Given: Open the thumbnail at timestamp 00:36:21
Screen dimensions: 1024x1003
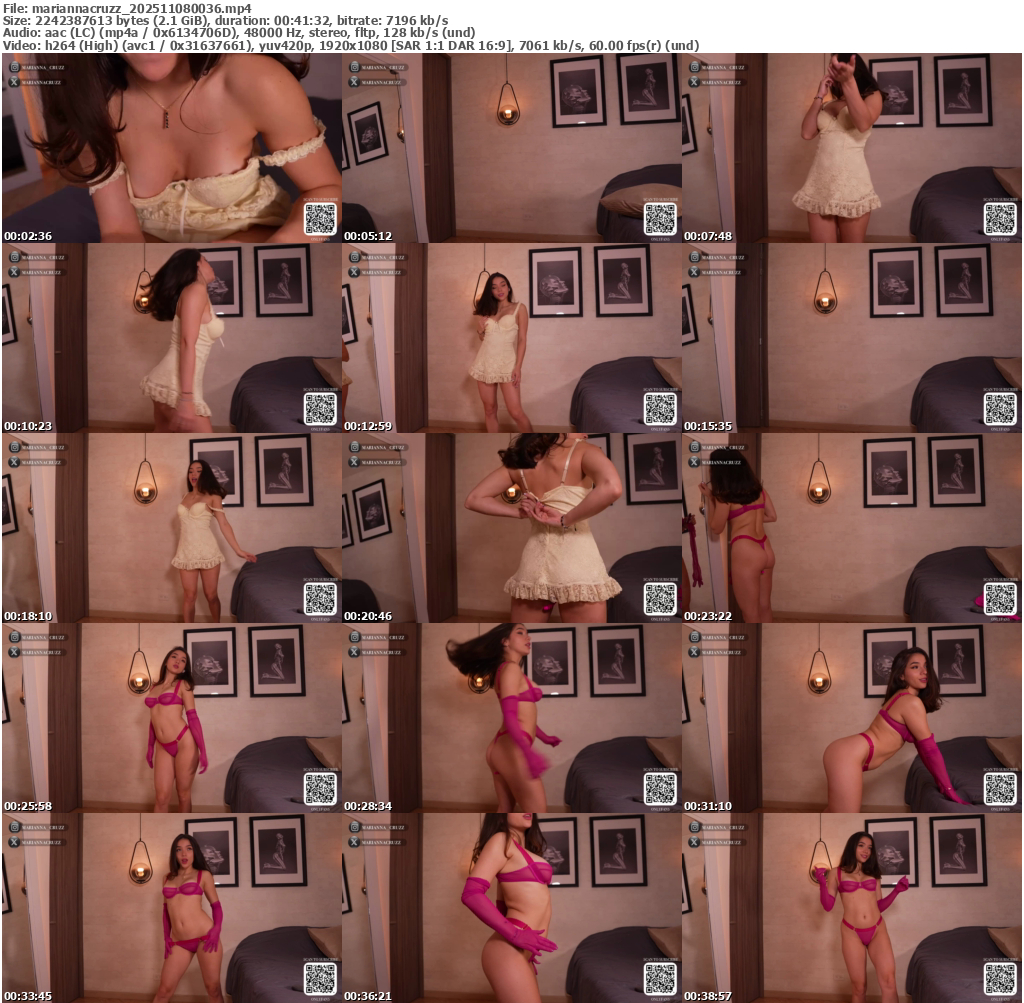Looking at the screenshot, I should 511,908.
